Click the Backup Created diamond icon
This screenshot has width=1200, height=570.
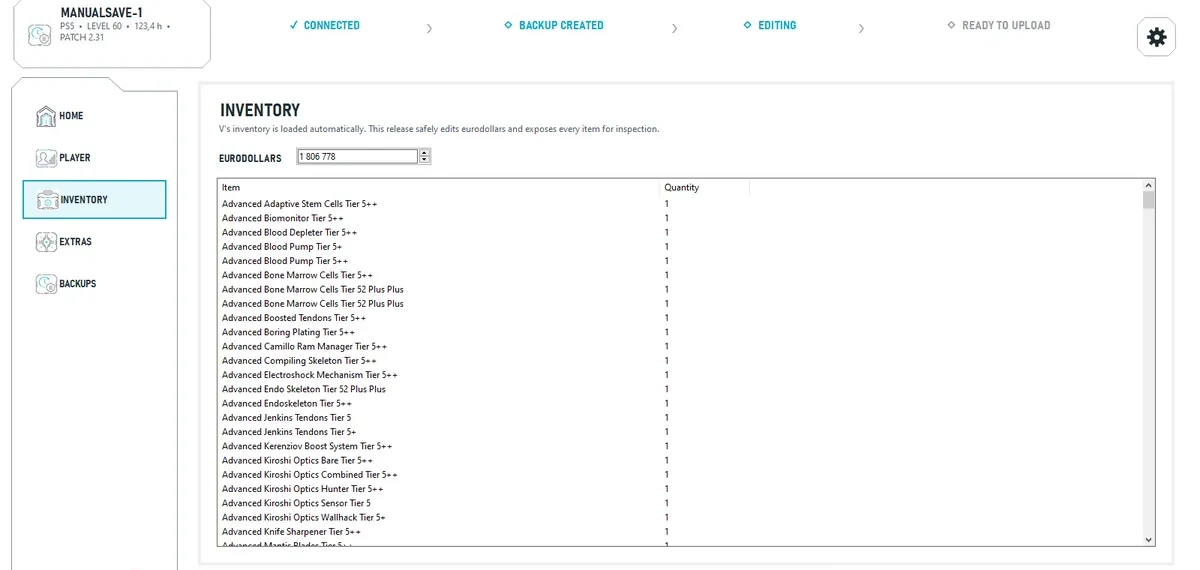tap(508, 25)
